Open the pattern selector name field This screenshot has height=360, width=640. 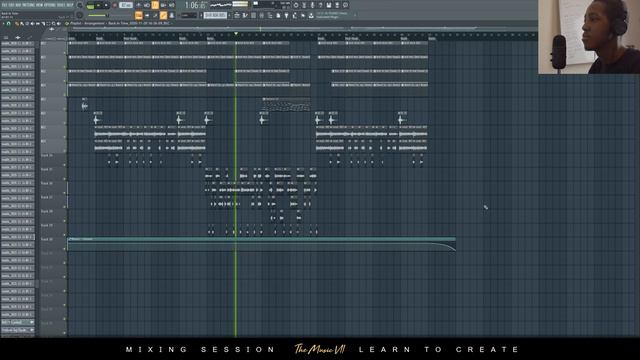tap(215, 15)
